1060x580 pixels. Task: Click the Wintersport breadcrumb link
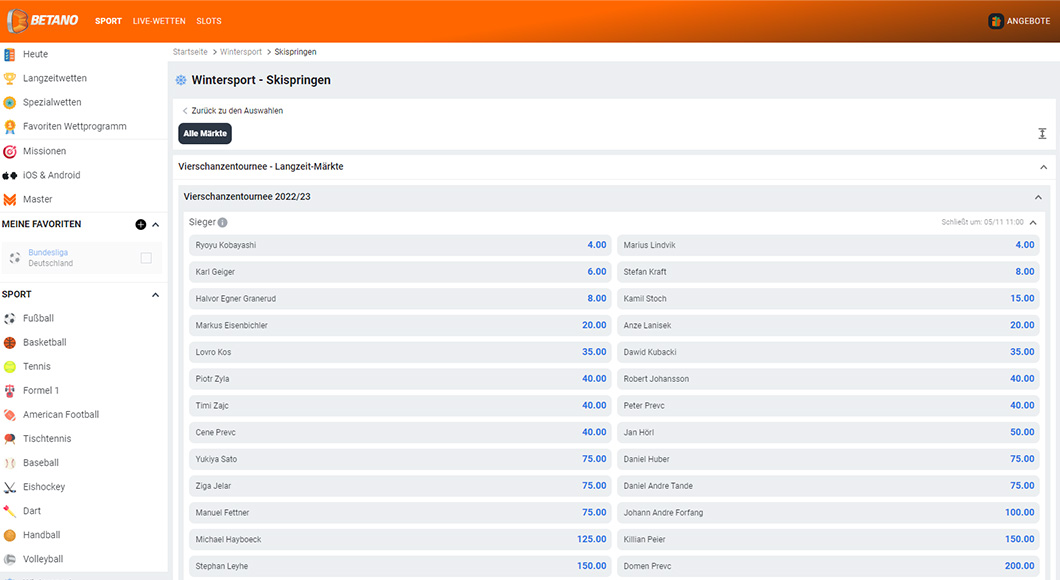241,52
